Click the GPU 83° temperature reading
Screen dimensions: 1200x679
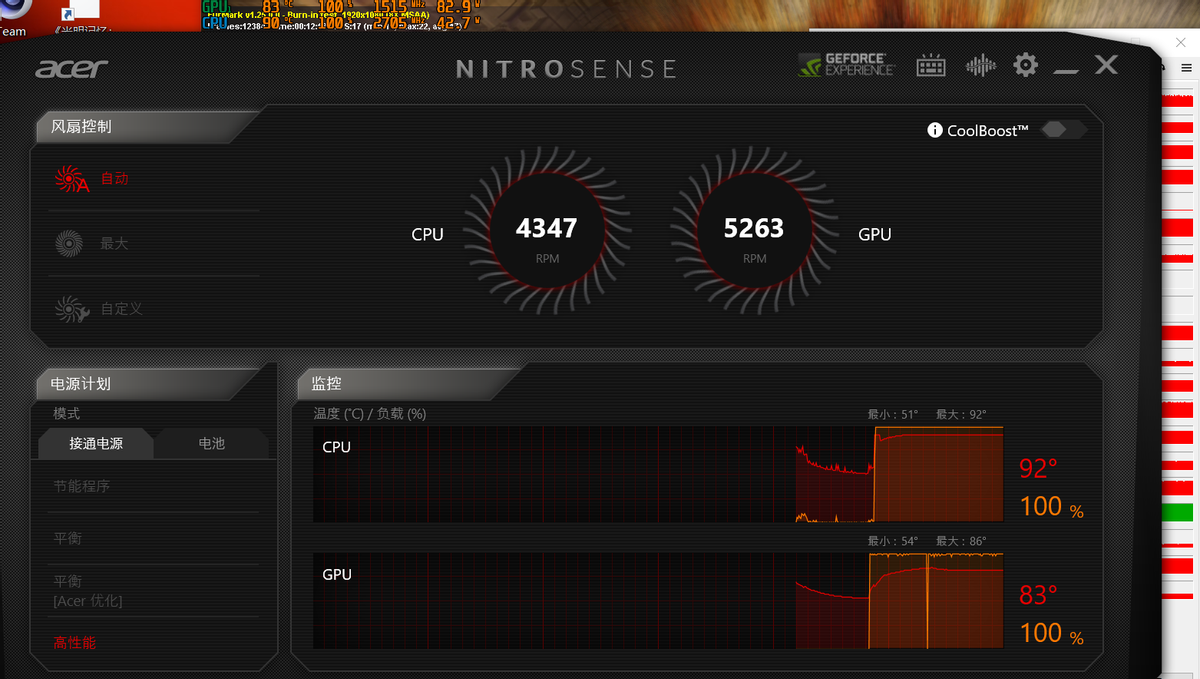(x=1039, y=595)
